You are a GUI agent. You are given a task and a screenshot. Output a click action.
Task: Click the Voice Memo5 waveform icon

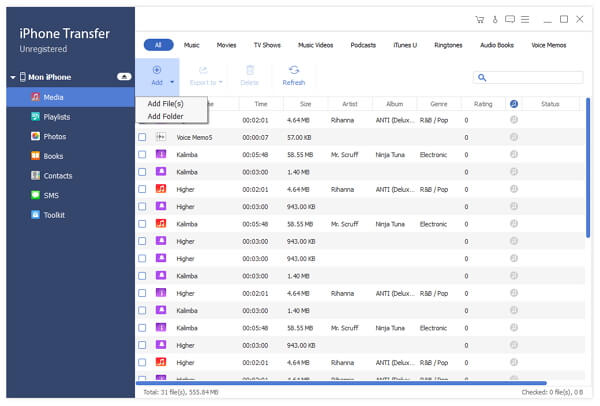point(161,137)
